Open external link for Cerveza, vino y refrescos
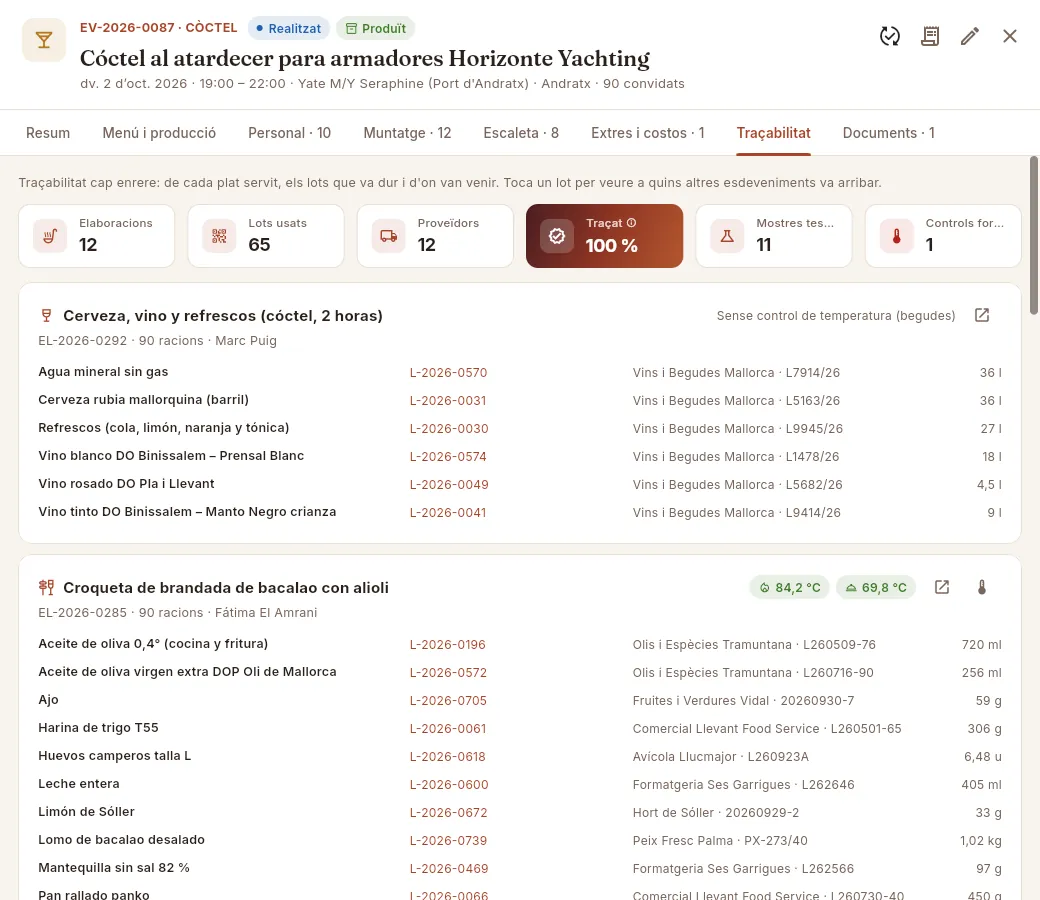Viewport: 1040px width, 900px height. (x=982, y=315)
